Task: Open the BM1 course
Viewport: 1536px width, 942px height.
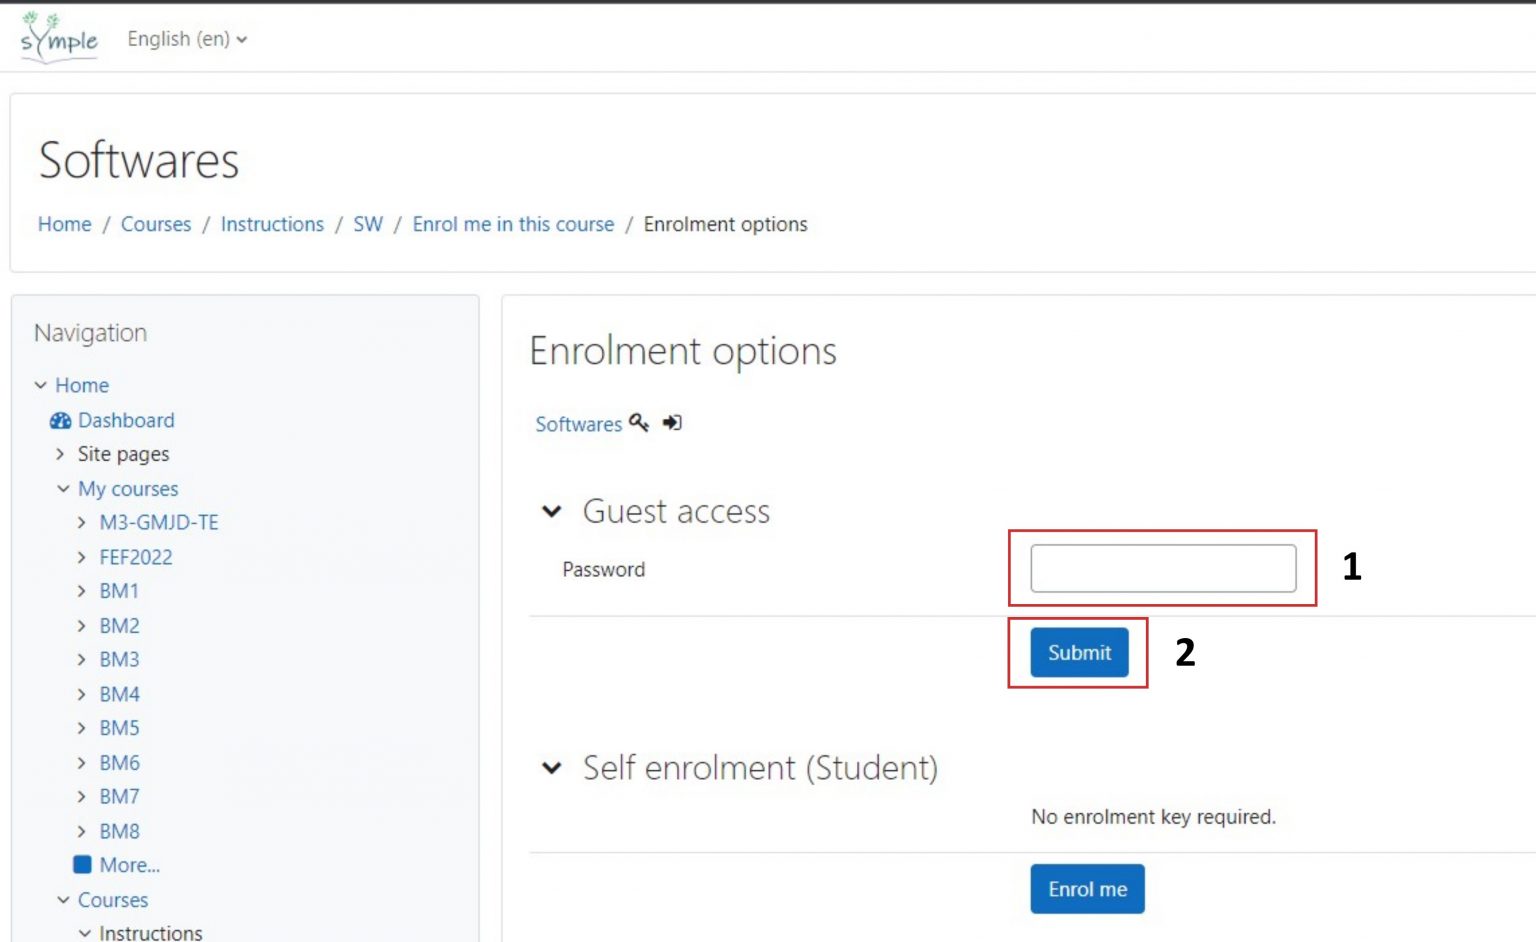Action: (x=119, y=591)
